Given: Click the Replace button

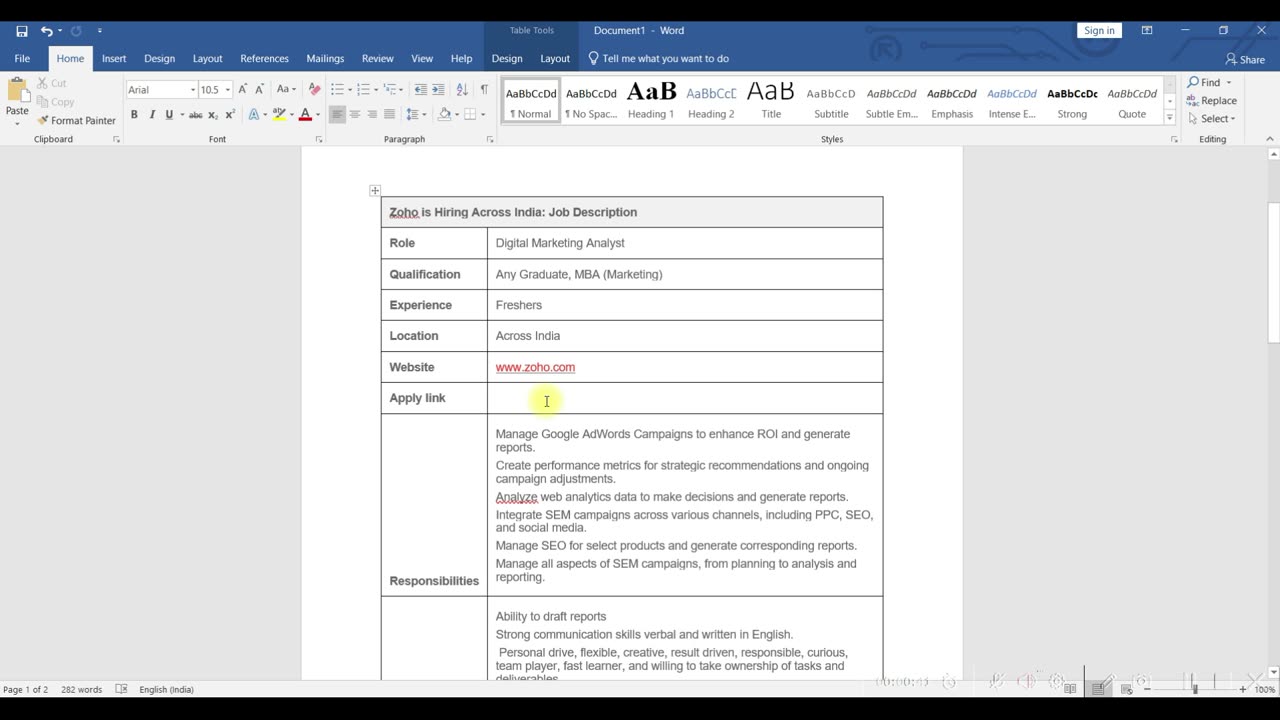Looking at the screenshot, I should click(x=1212, y=100).
